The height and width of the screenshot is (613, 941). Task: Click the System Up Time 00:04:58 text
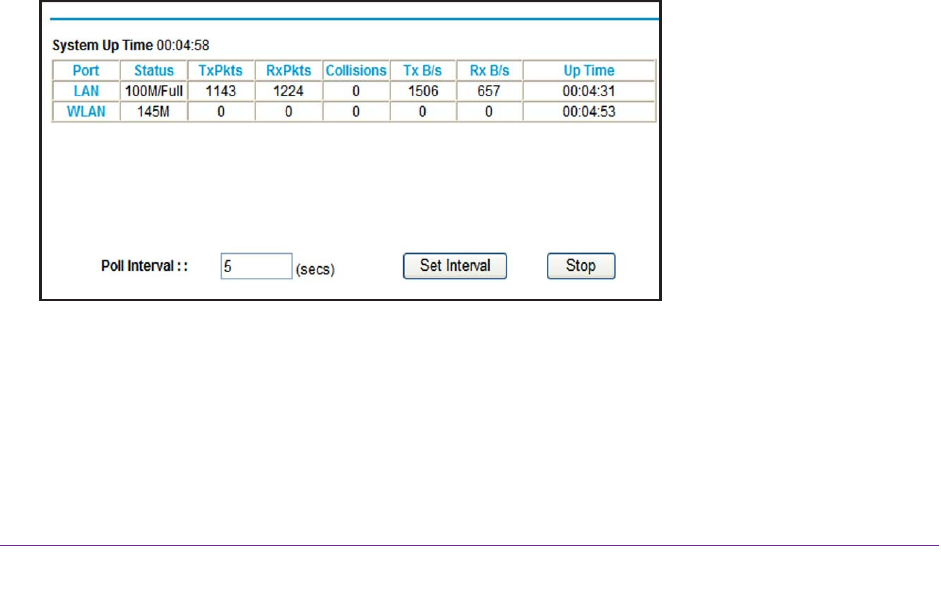131,45
